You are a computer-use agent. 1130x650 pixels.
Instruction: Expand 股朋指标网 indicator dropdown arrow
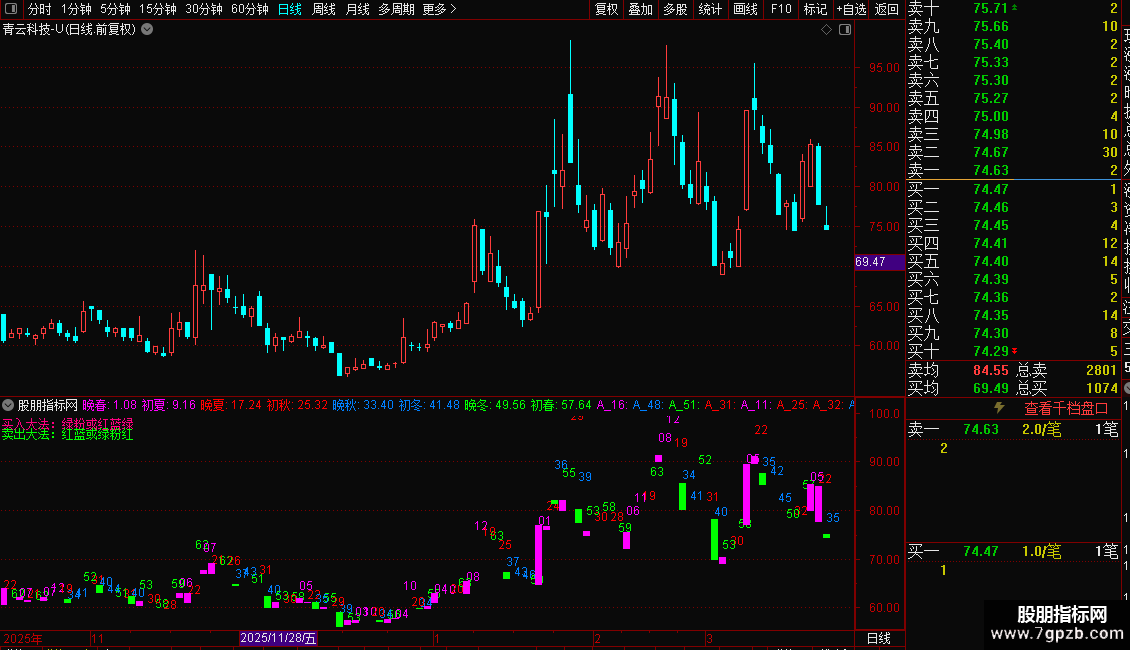pos(8,406)
